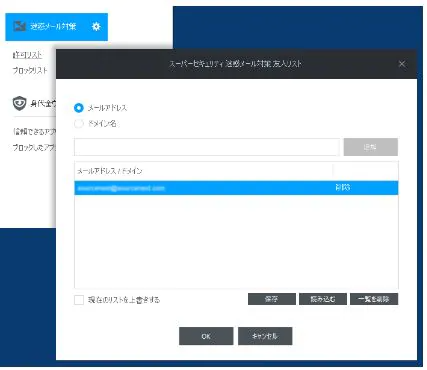
Task: Open the 許可リスト link
Action: [x=27, y=55]
